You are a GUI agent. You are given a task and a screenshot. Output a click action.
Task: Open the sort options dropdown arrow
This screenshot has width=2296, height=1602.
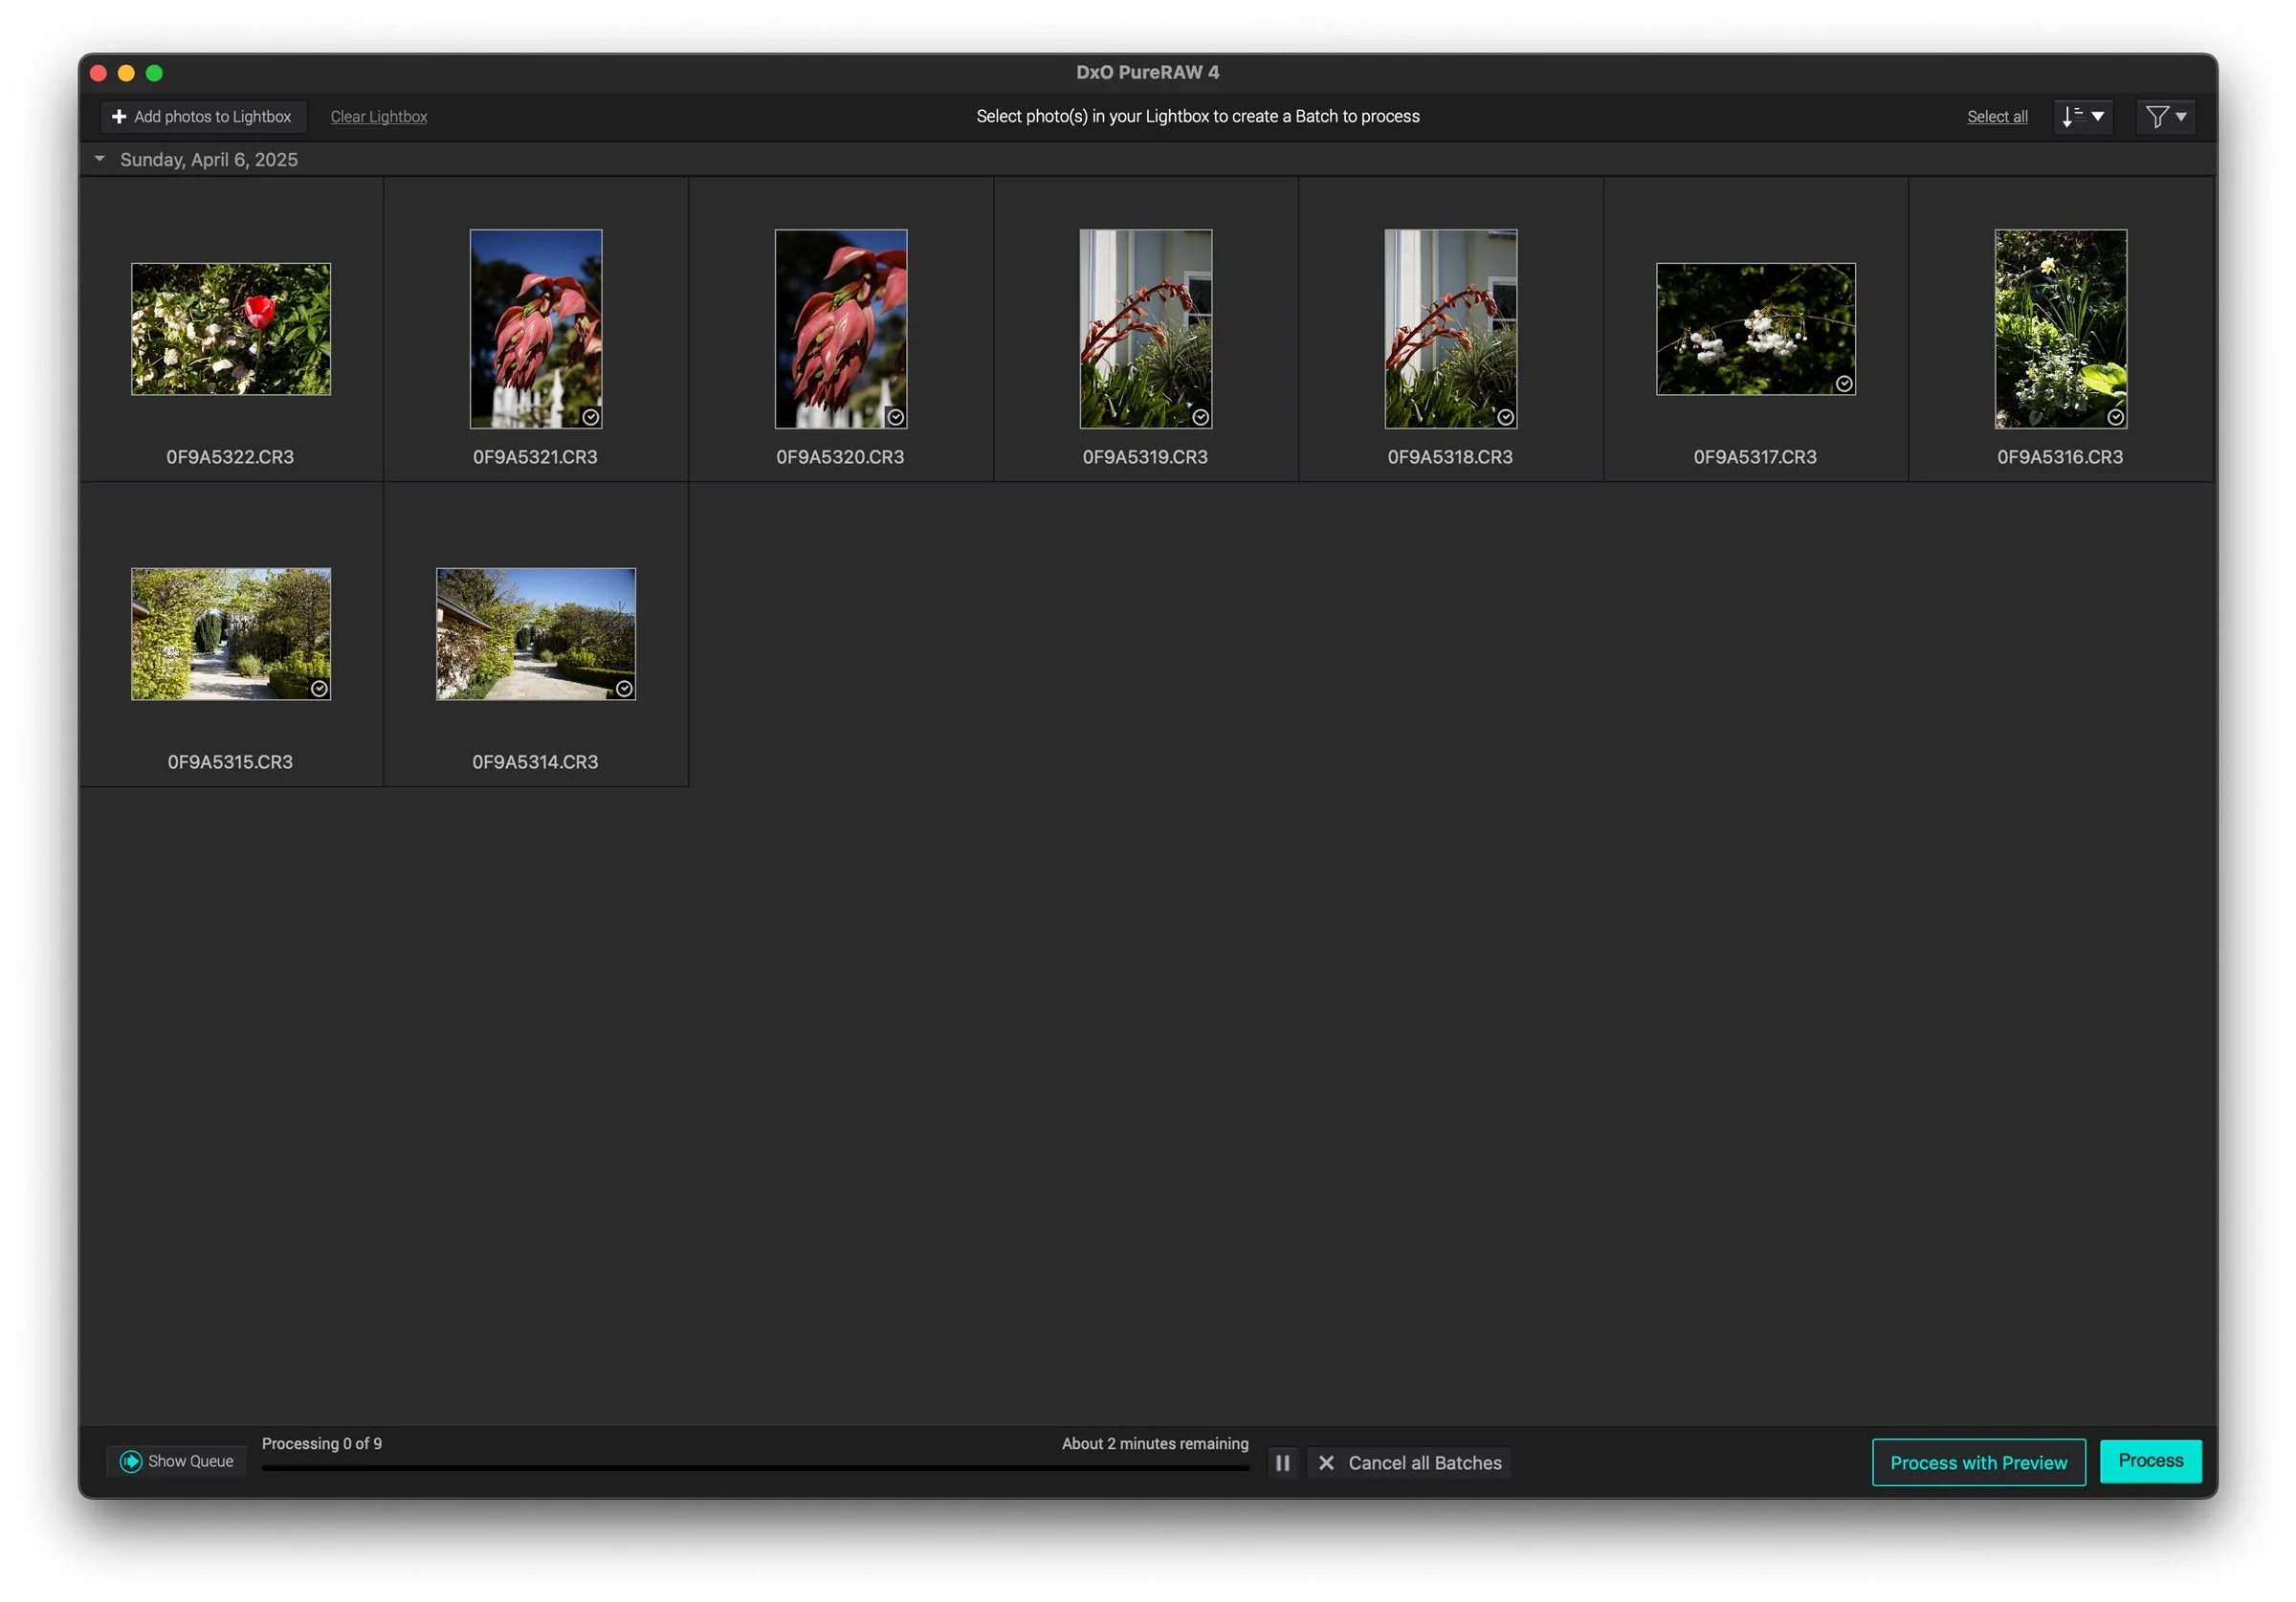pos(2098,117)
